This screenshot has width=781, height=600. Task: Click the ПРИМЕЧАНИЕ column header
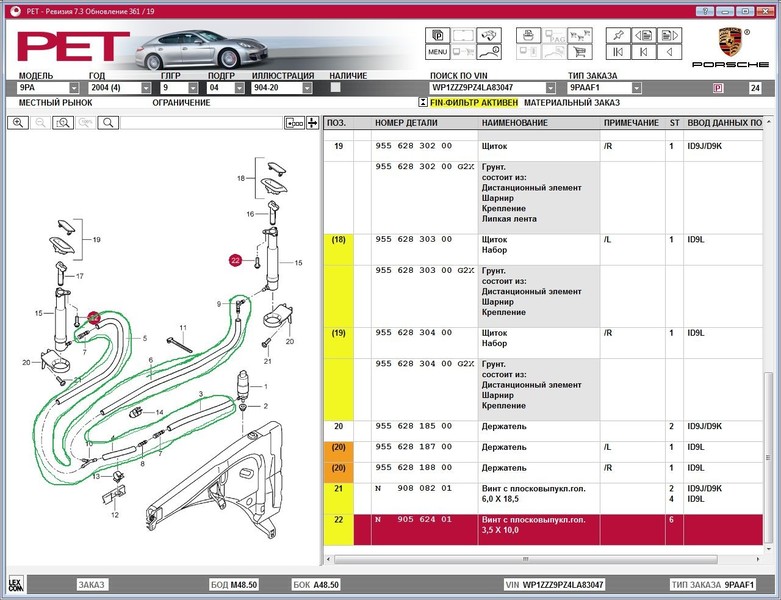tap(631, 122)
